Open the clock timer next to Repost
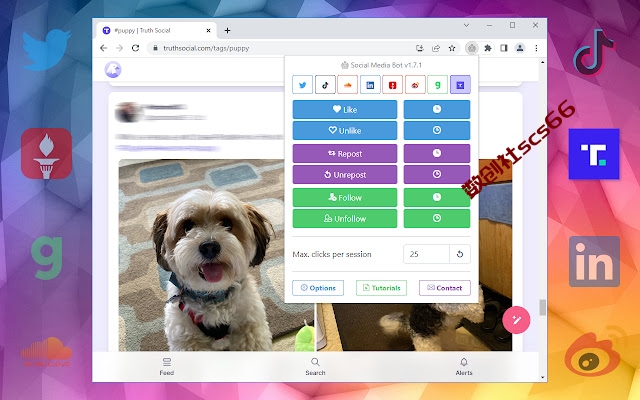 437,153
